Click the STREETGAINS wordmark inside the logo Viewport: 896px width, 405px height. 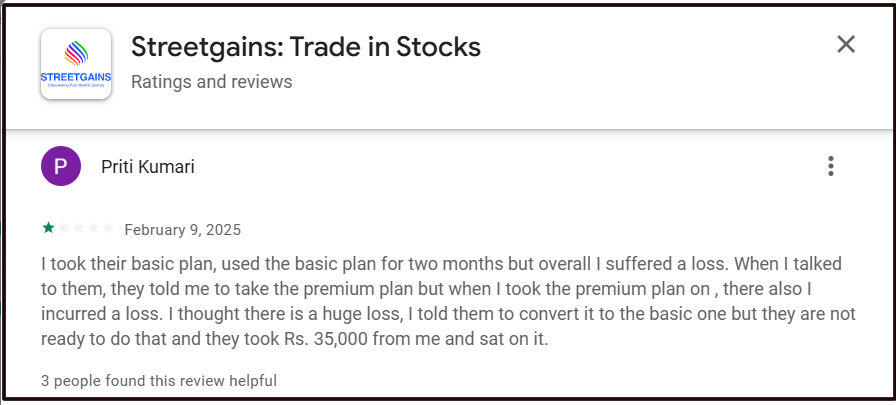click(x=76, y=78)
